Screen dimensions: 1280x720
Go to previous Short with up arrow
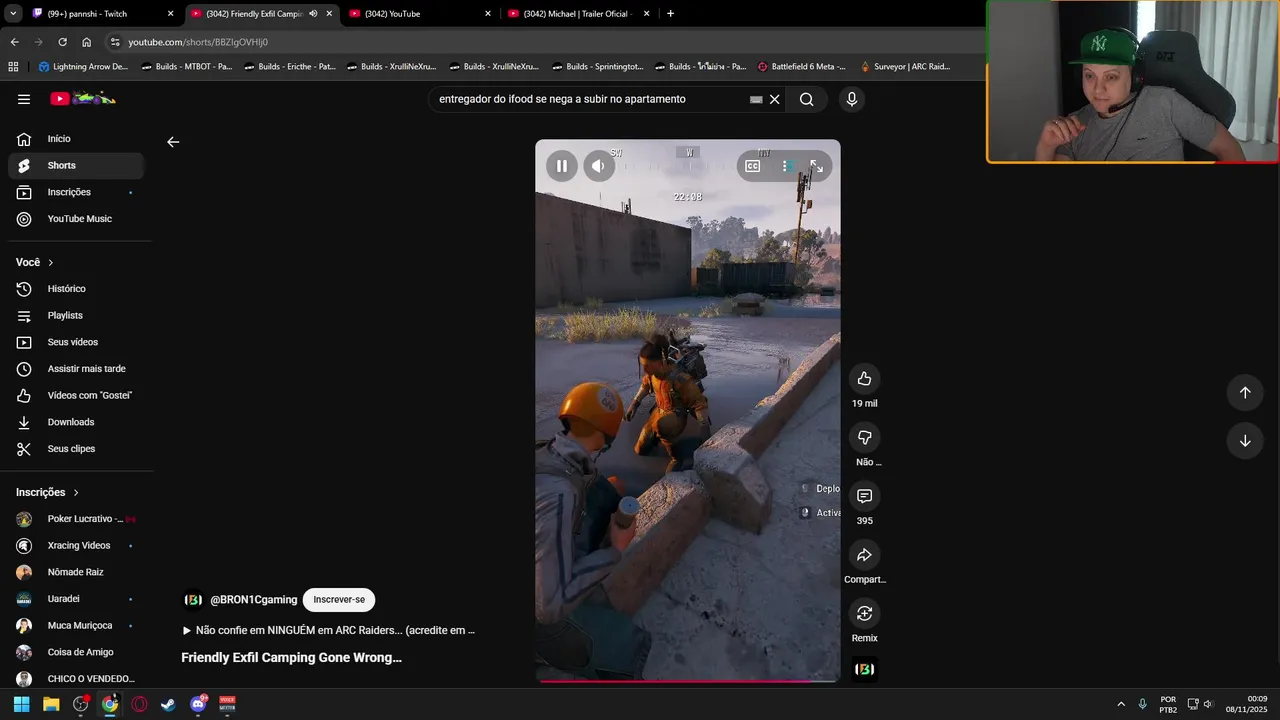pyautogui.click(x=1245, y=393)
